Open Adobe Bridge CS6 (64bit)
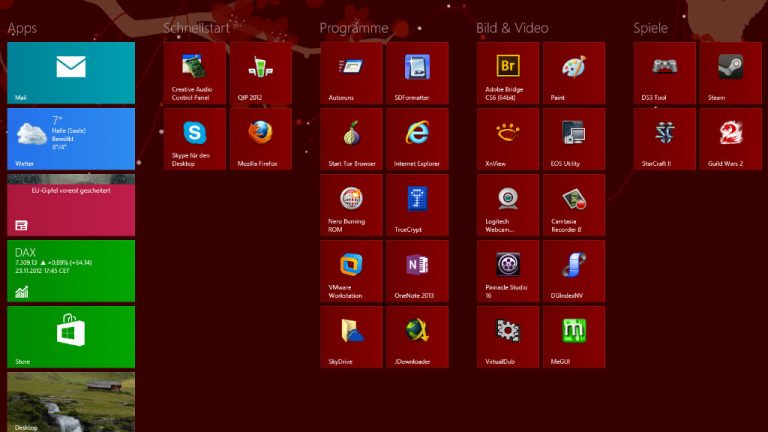Viewport: 768px width, 432px height. [x=508, y=73]
